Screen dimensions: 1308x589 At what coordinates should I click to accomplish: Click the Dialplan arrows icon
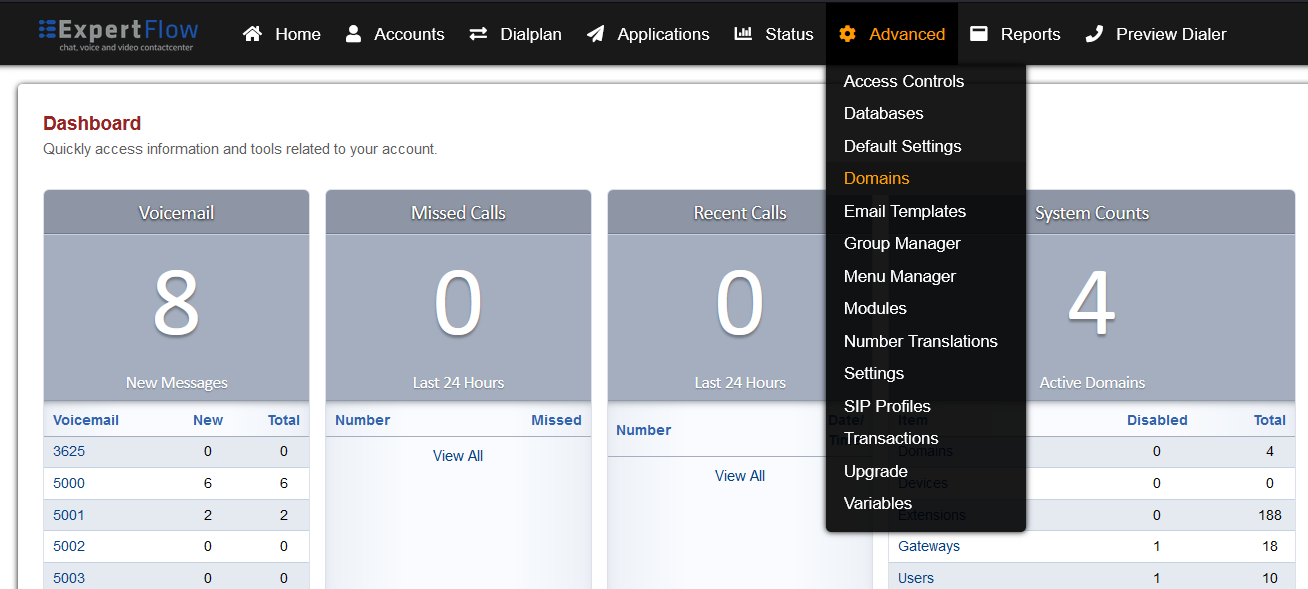[x=478, y=34]
